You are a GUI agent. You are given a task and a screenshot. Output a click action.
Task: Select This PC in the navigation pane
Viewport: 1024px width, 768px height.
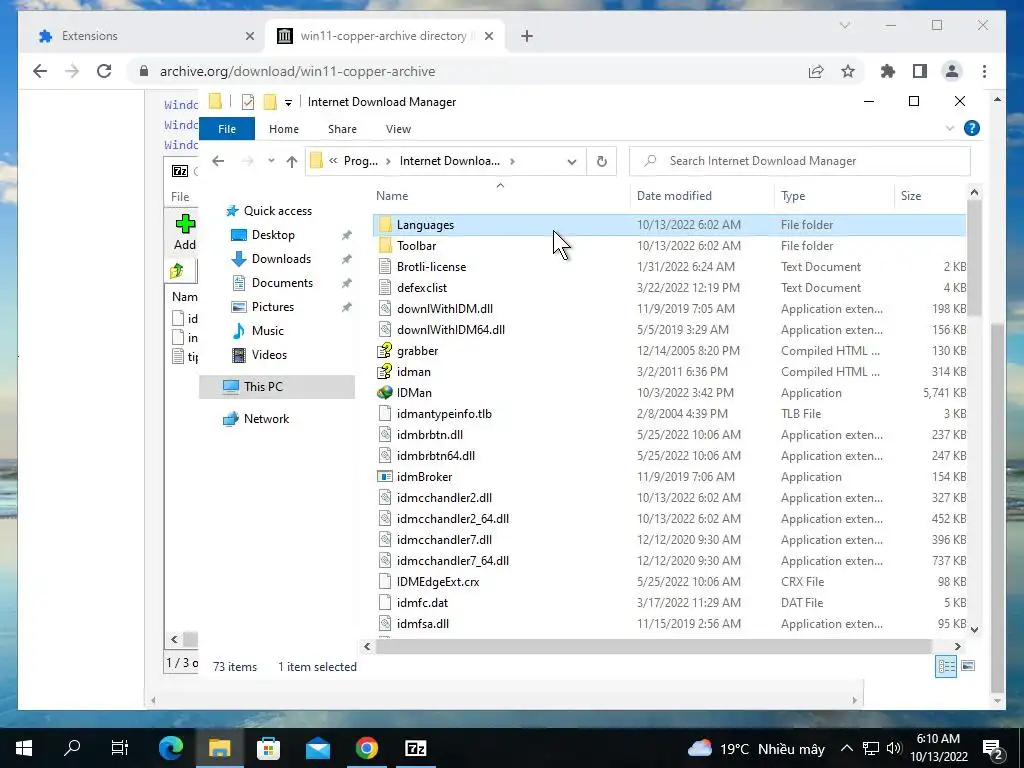point(277,387)
